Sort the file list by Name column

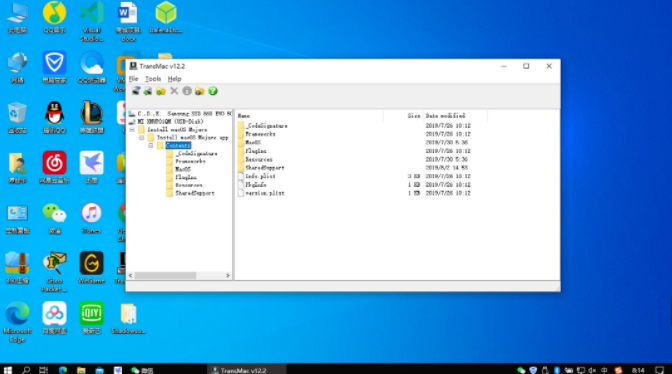coord(309,116)
